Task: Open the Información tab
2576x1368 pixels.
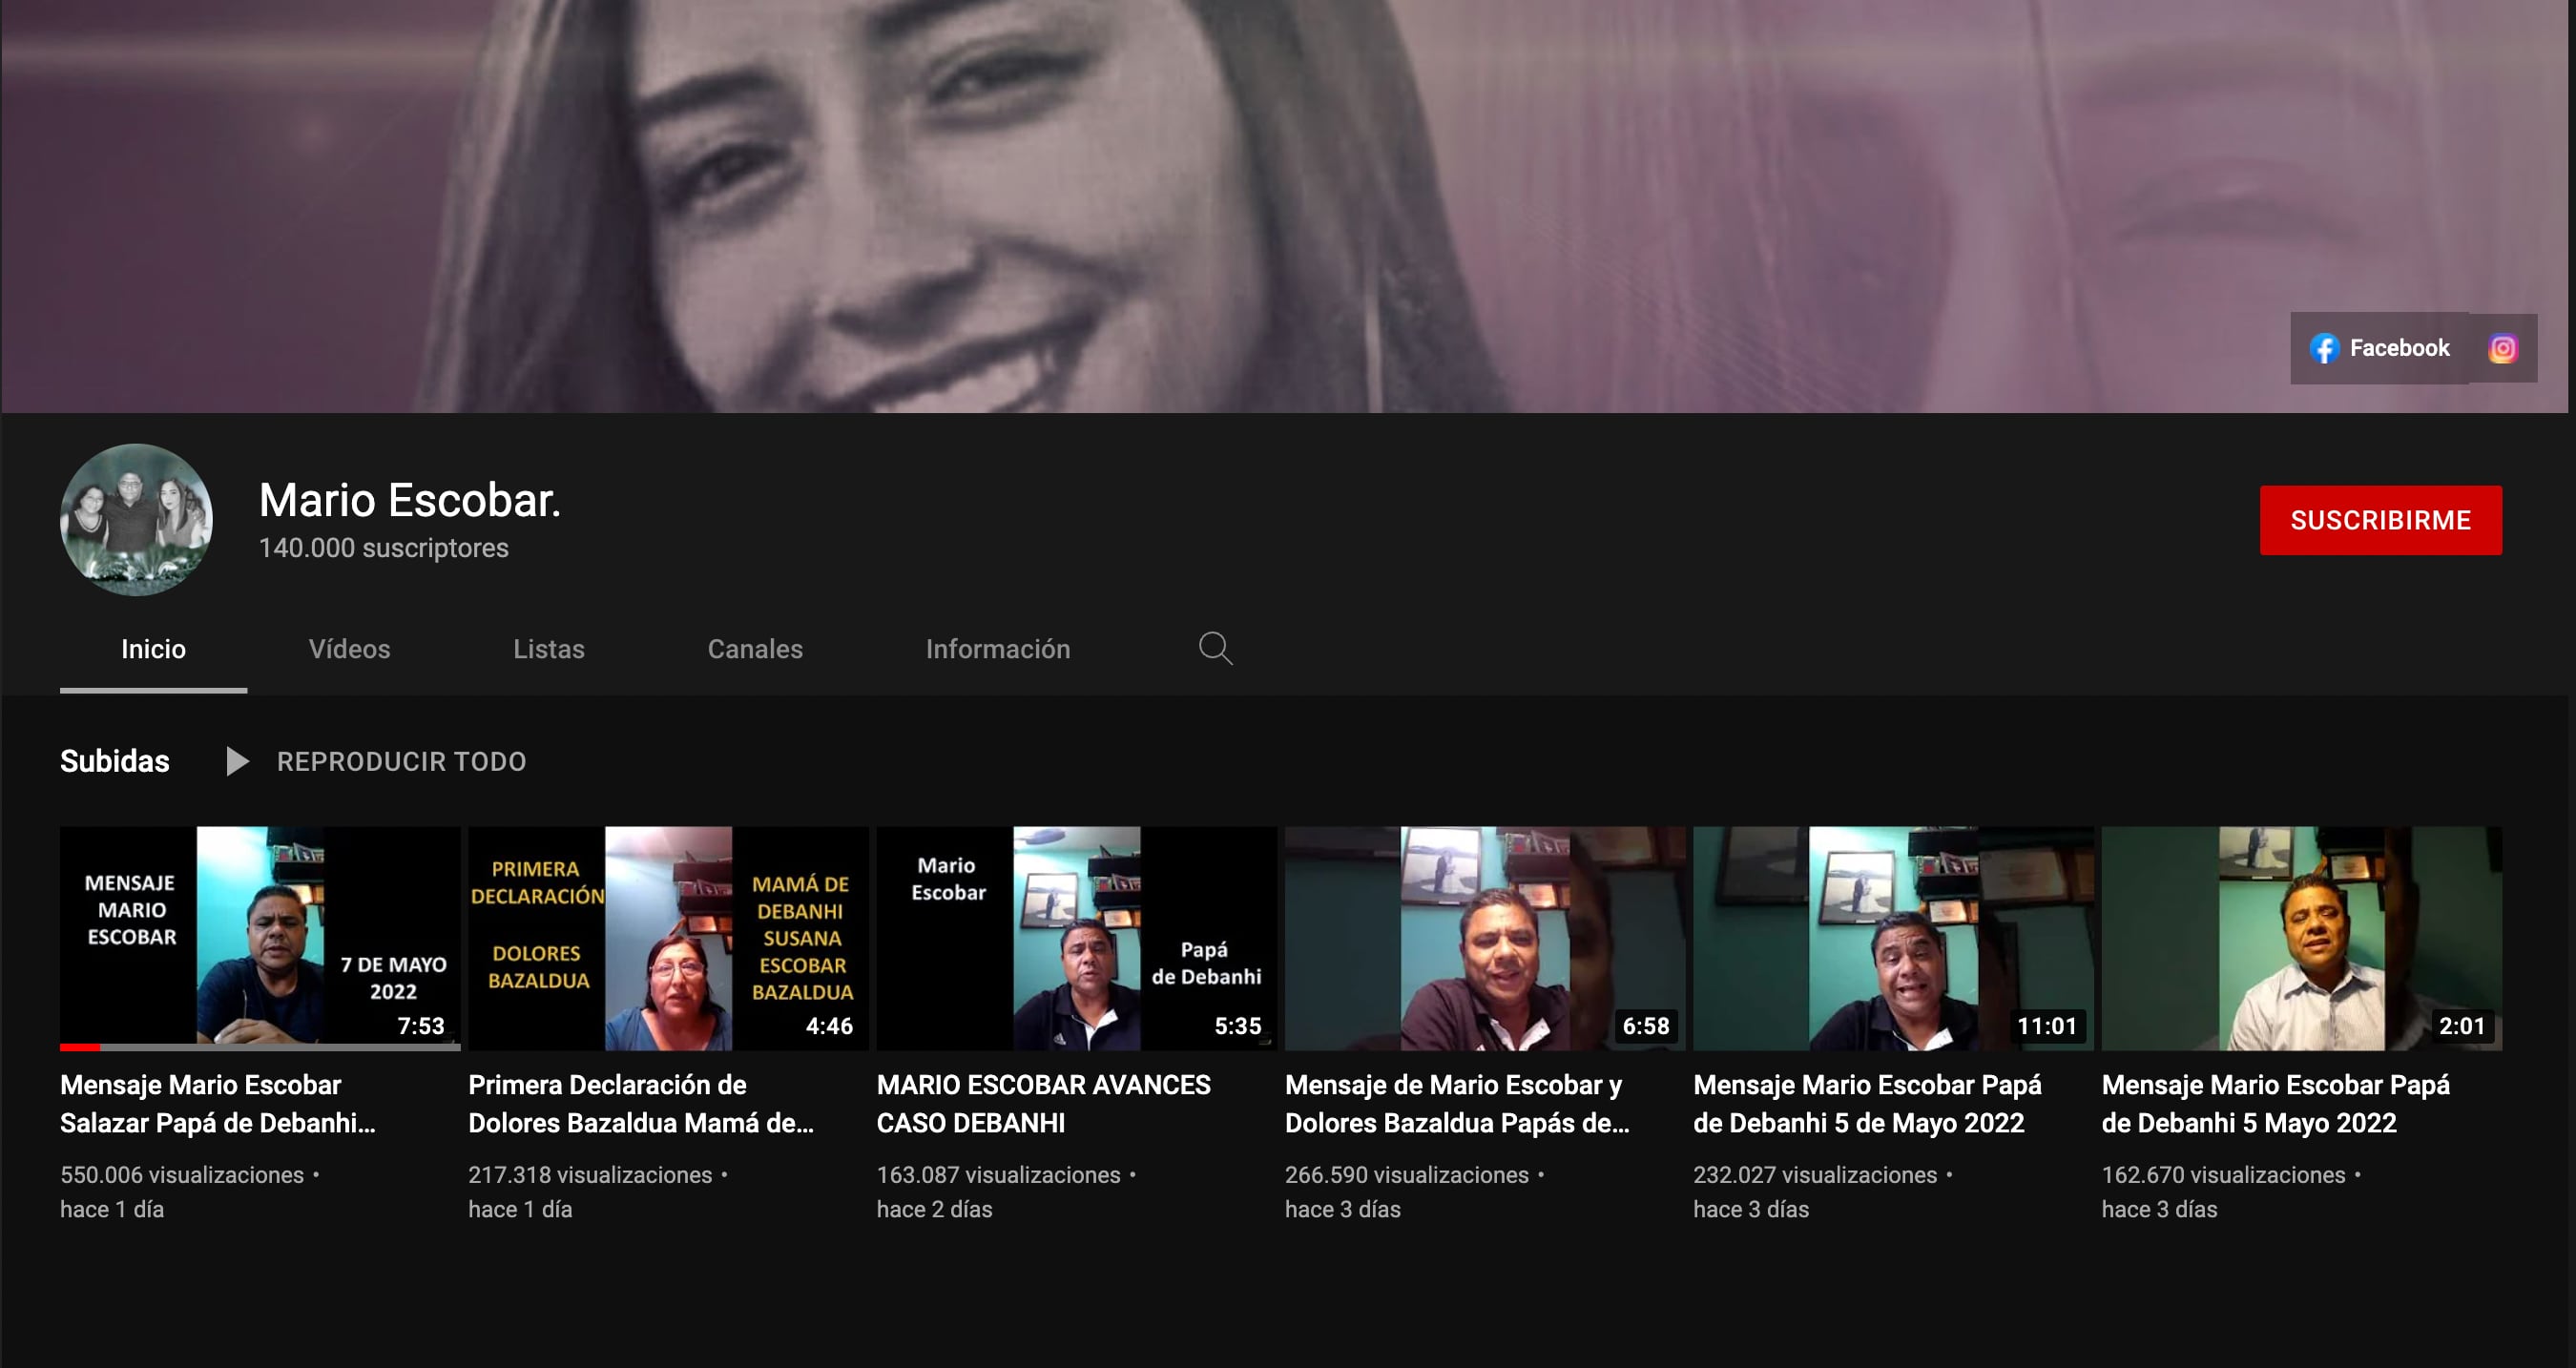Action: coord(997,649)
